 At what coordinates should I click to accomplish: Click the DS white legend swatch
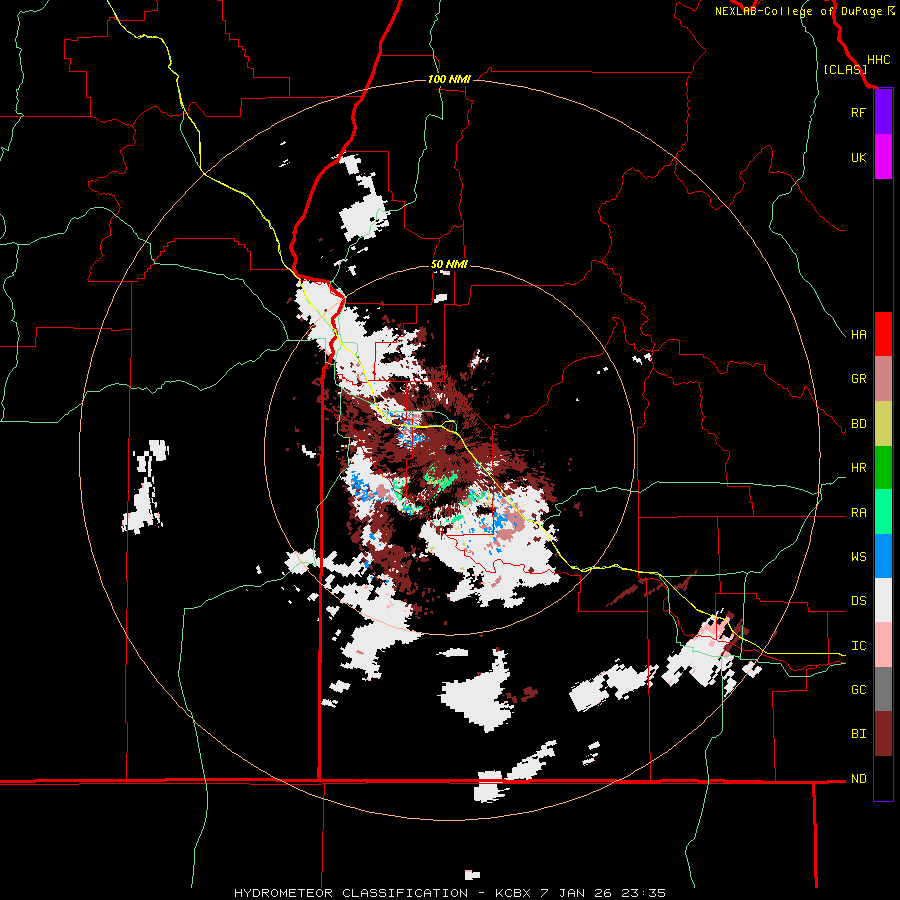click(883, 601)
